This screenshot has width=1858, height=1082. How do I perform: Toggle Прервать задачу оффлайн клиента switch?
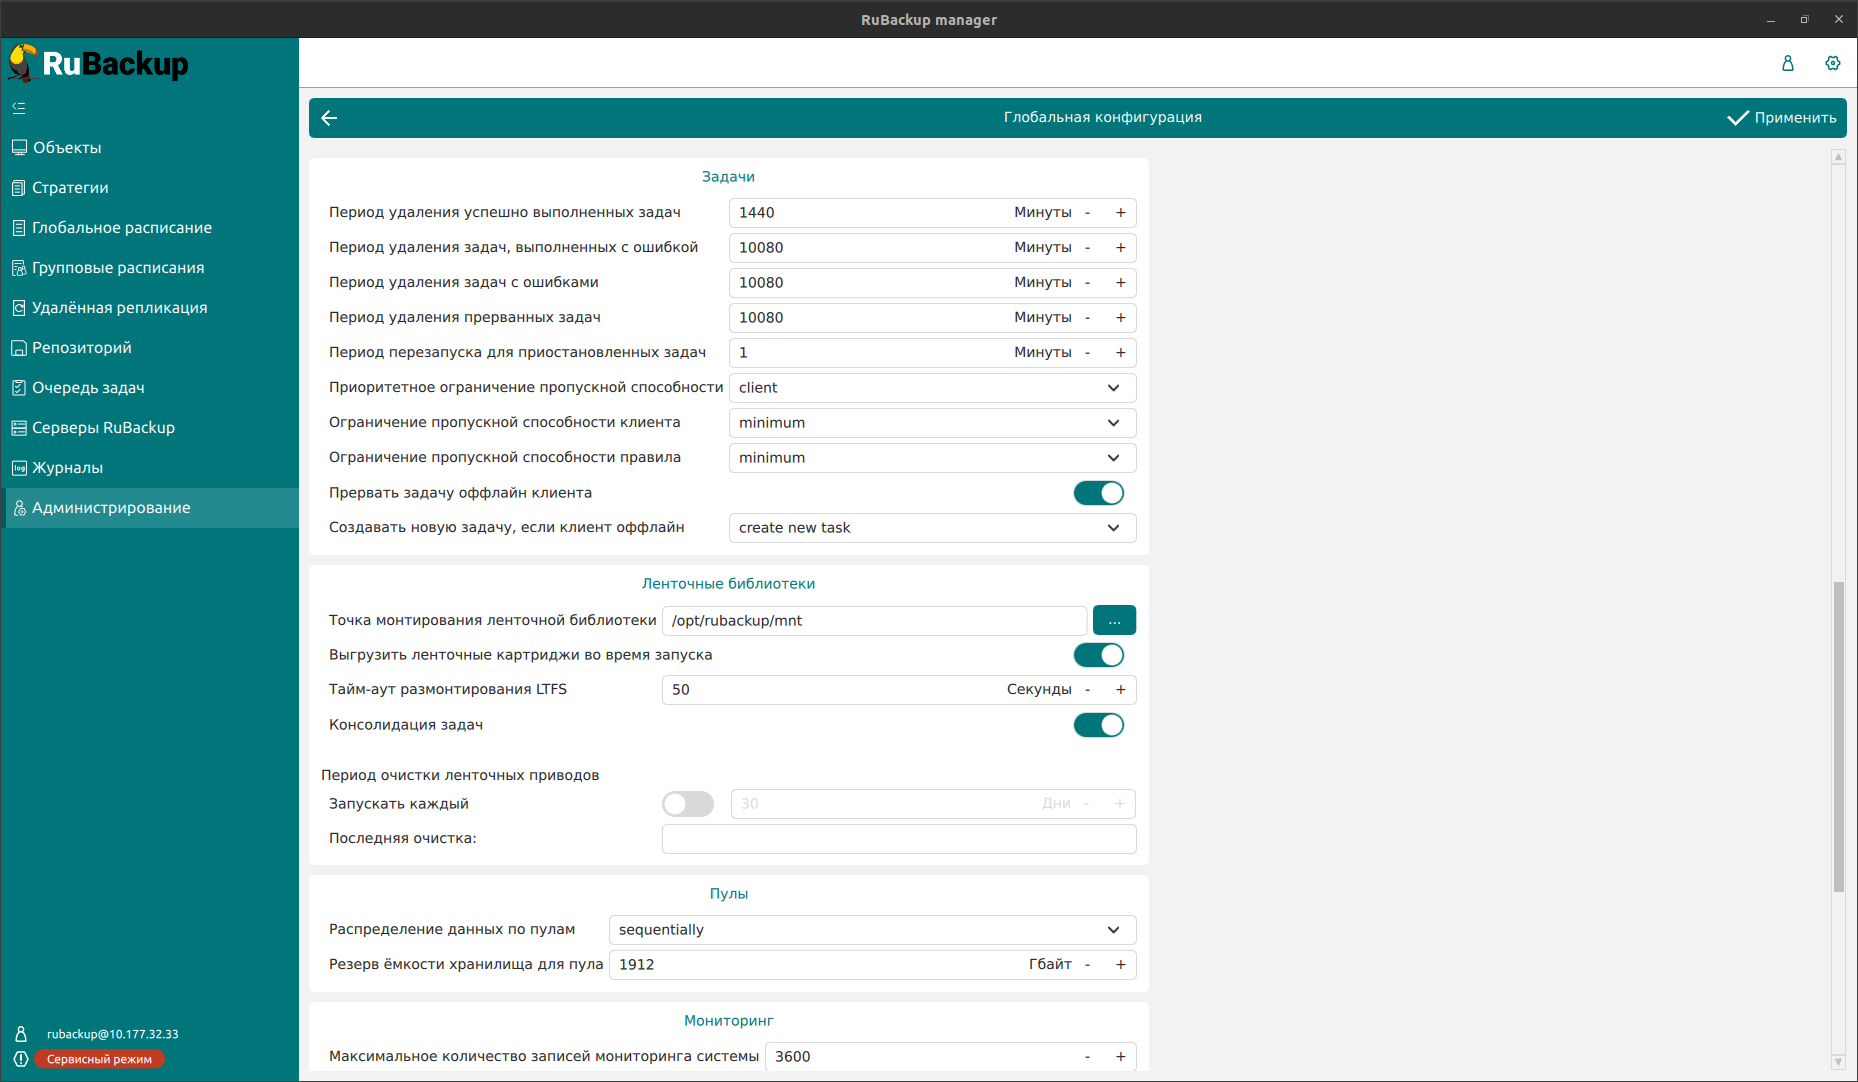(x=1098, y=493)
